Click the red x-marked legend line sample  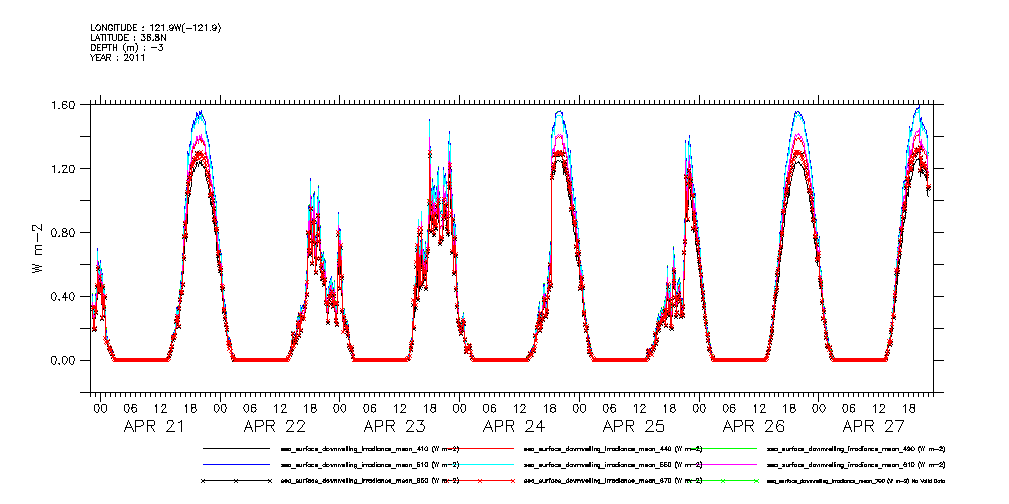[480, 481]
